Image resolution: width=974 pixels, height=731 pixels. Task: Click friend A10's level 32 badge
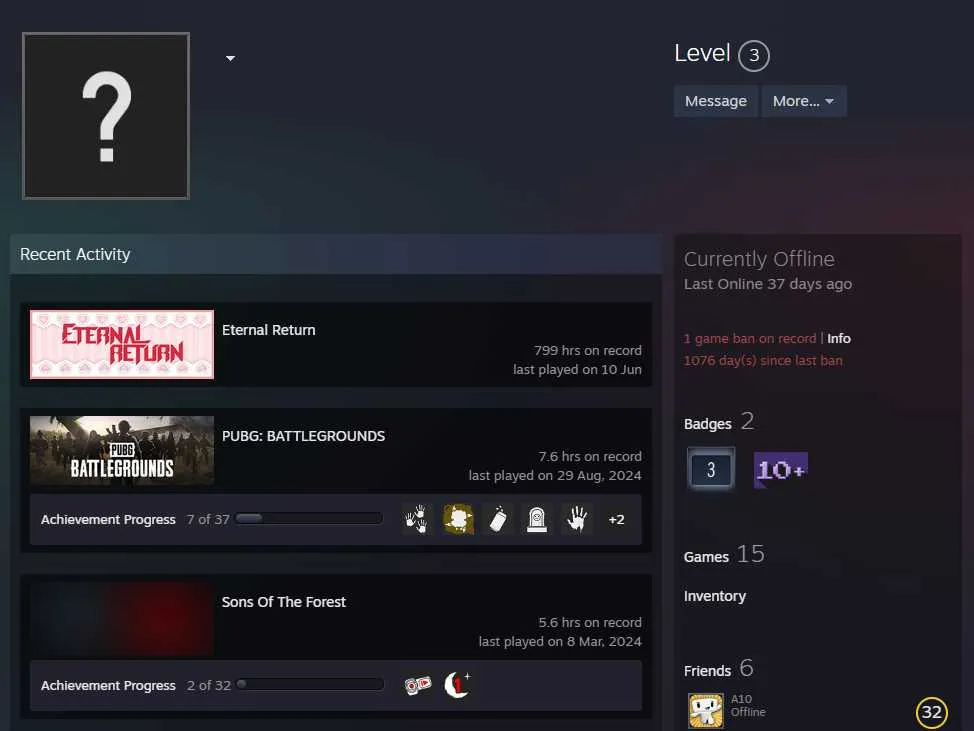tap(931, 712)
